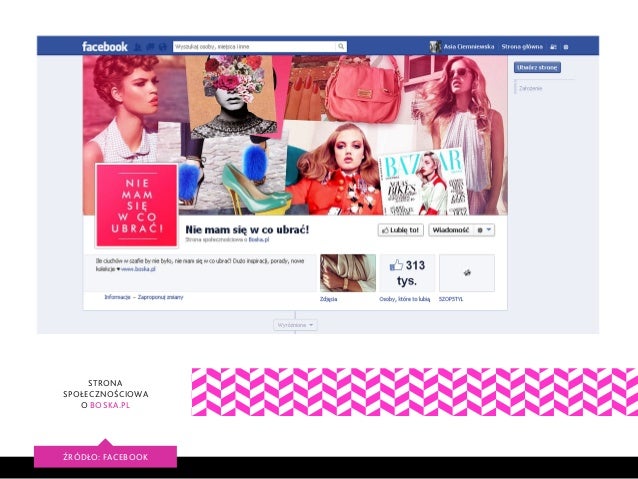638x479 pixels.
Task: Click the 'Utwórz stronę' button
Action: [537, 67]
